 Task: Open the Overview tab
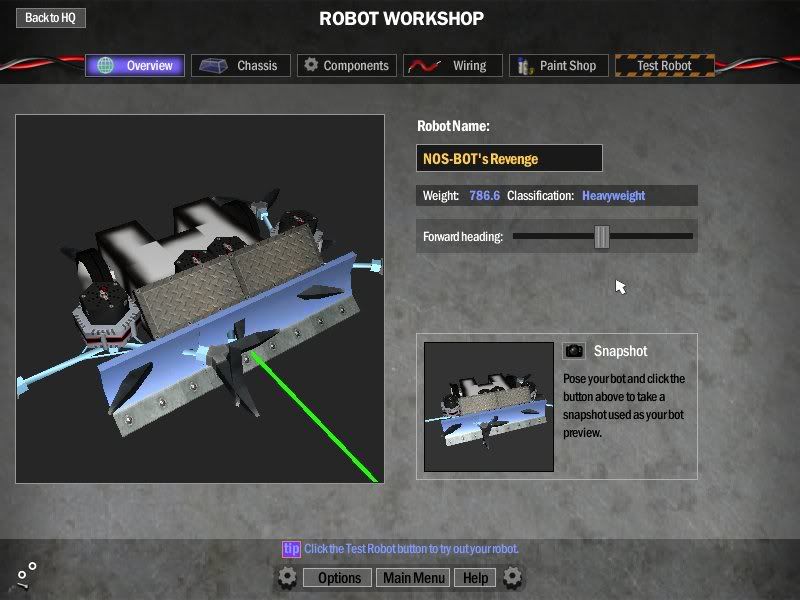point(135,66)
